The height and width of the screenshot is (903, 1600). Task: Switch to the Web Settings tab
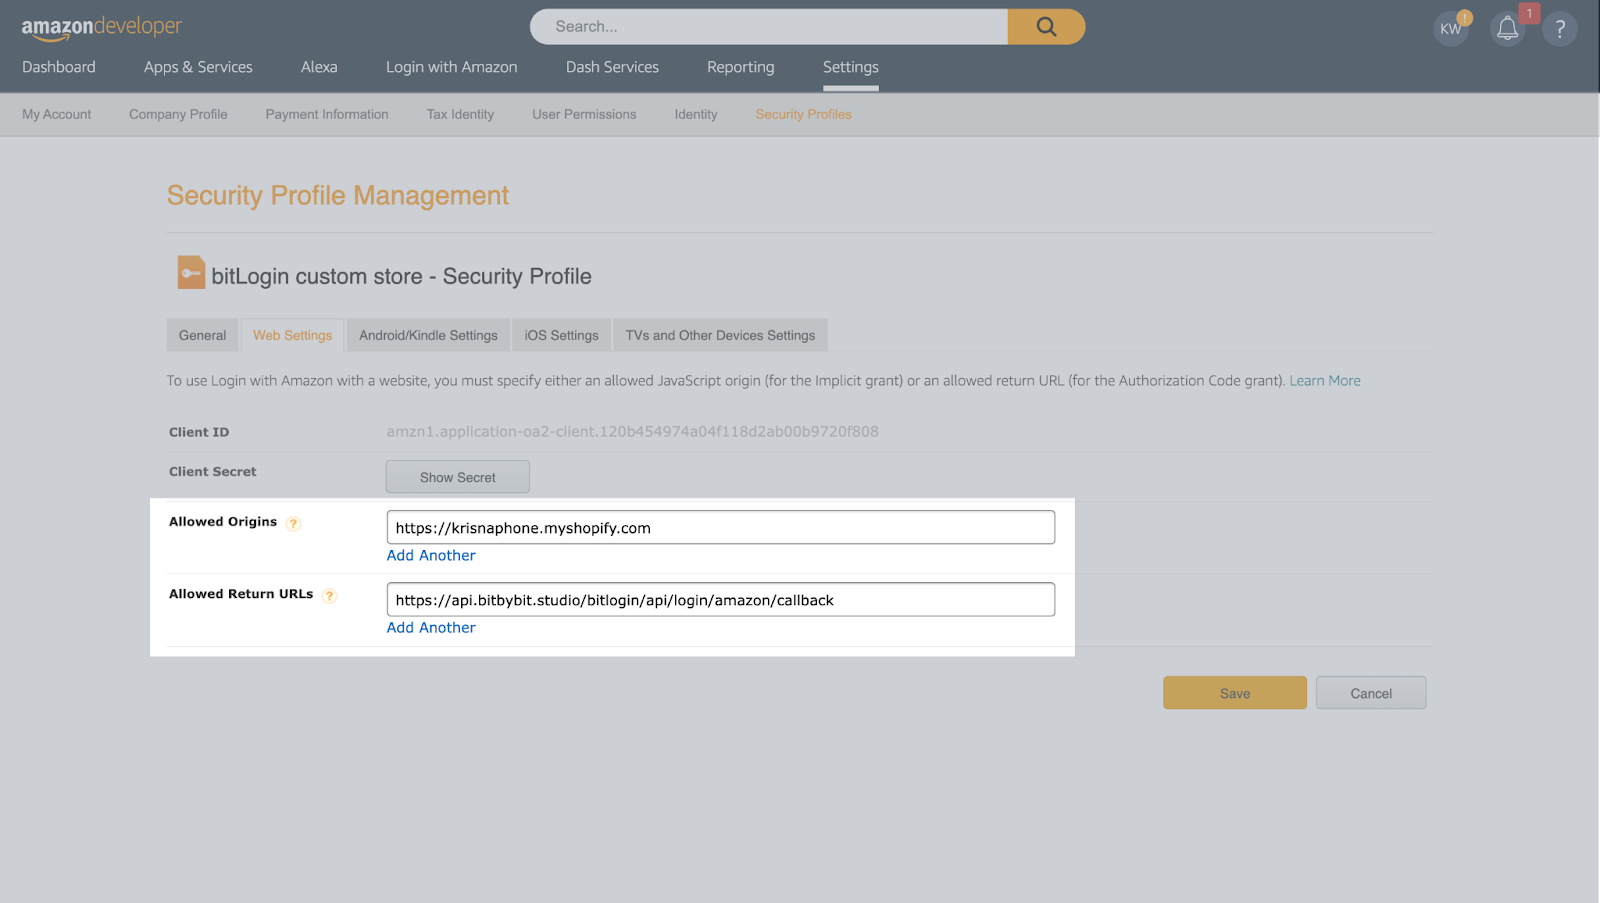pos(293,335)
